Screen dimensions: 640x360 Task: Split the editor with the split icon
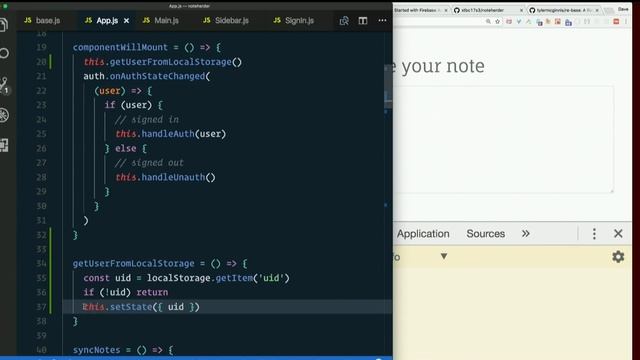(x=363, y=20)
